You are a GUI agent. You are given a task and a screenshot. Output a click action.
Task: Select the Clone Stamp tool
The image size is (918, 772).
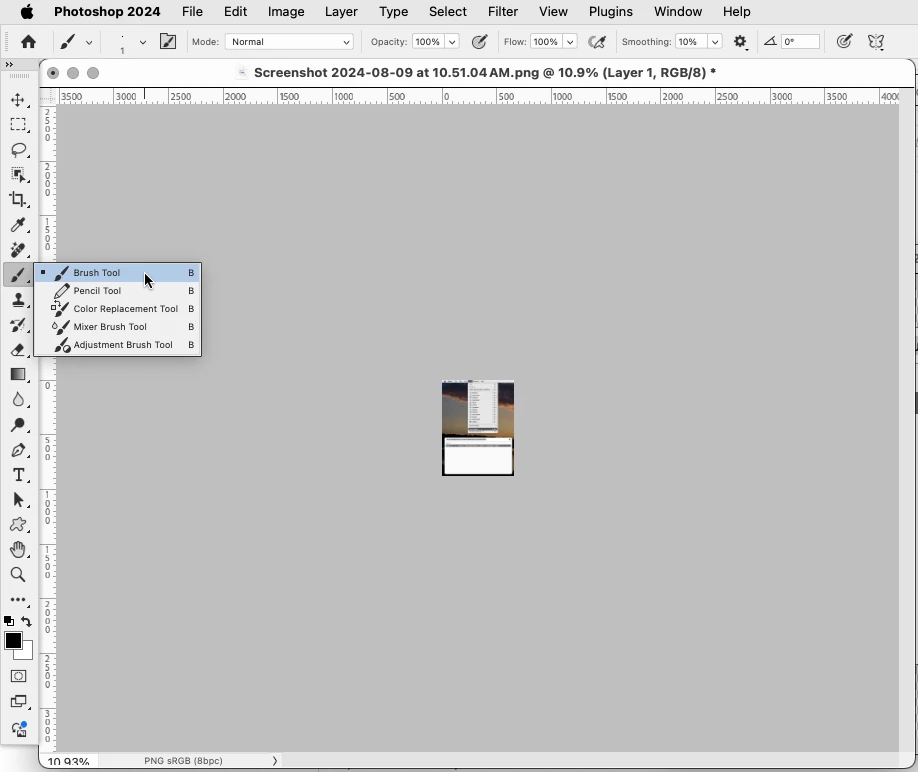[18, 300]
